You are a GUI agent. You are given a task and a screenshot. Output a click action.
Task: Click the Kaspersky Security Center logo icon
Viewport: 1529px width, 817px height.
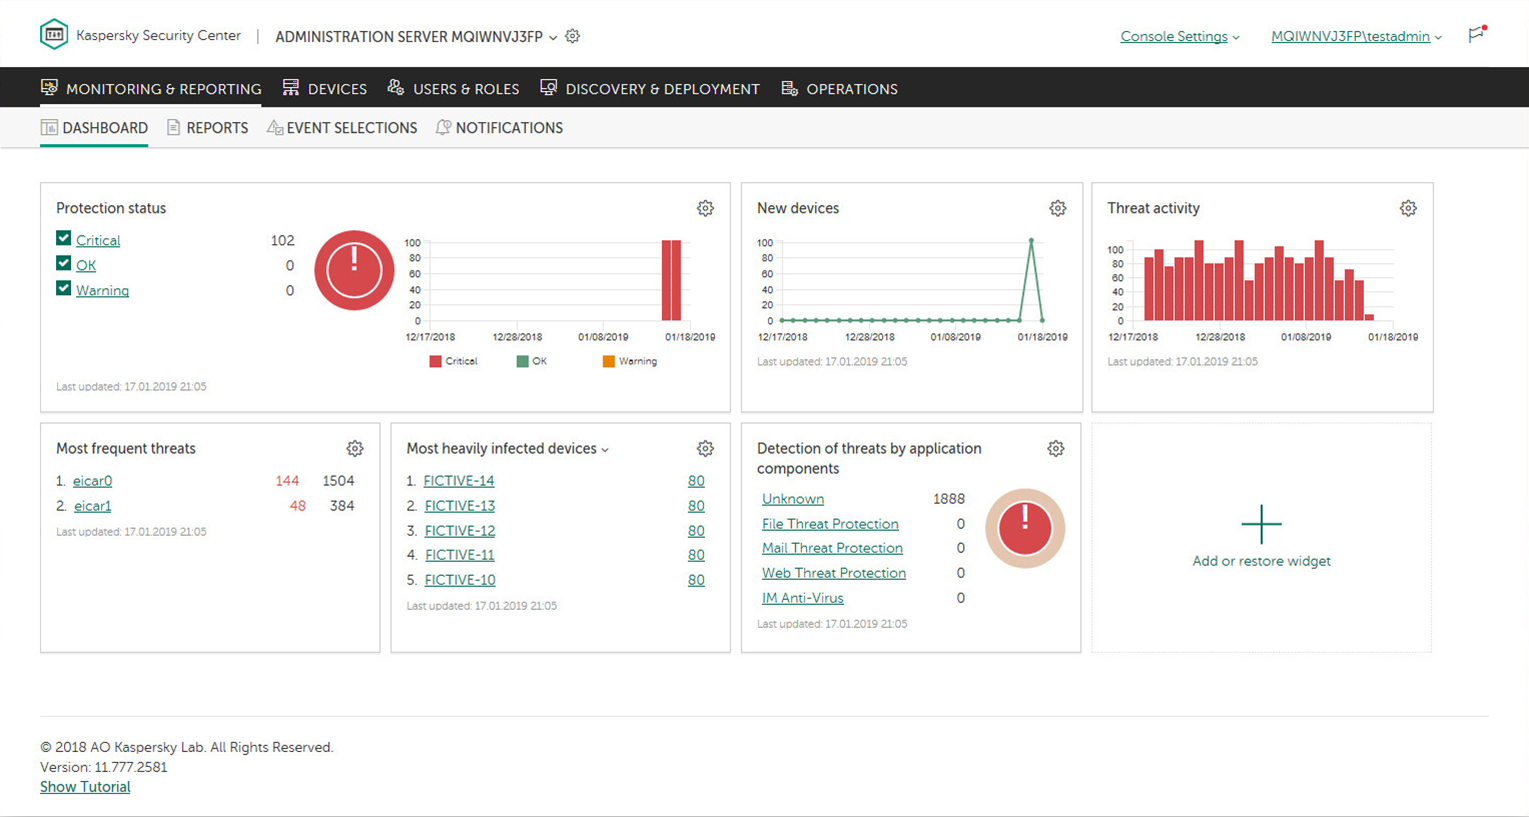54,35
